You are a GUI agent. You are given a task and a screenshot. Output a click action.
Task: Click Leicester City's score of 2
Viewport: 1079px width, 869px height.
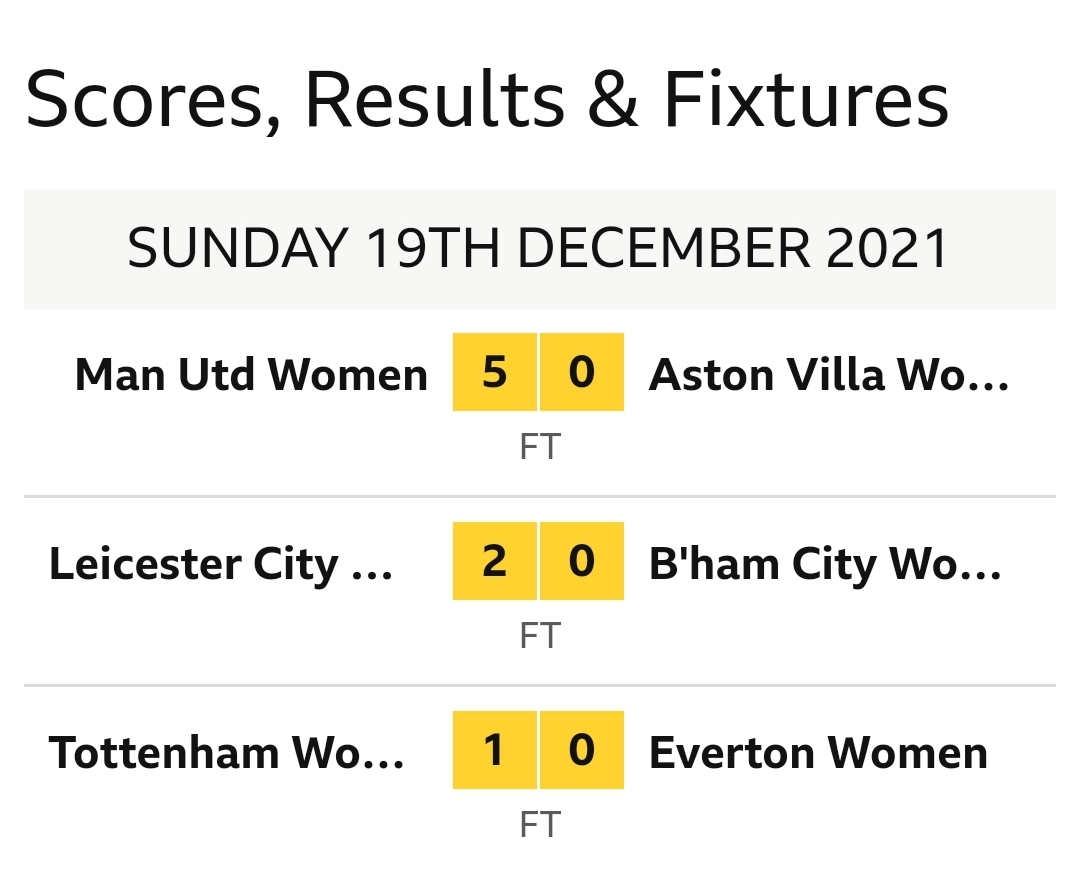pos(495,561)
